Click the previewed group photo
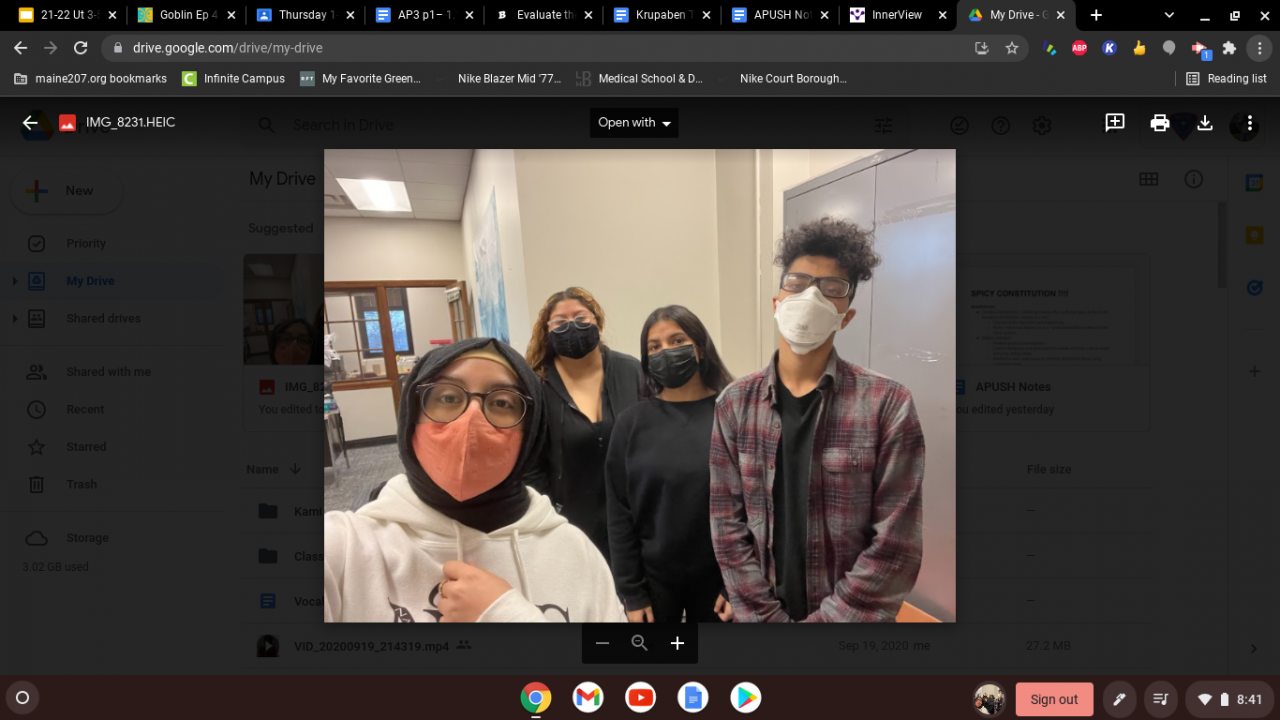Viewport: 1280px width, 720px height. point(640,386)
